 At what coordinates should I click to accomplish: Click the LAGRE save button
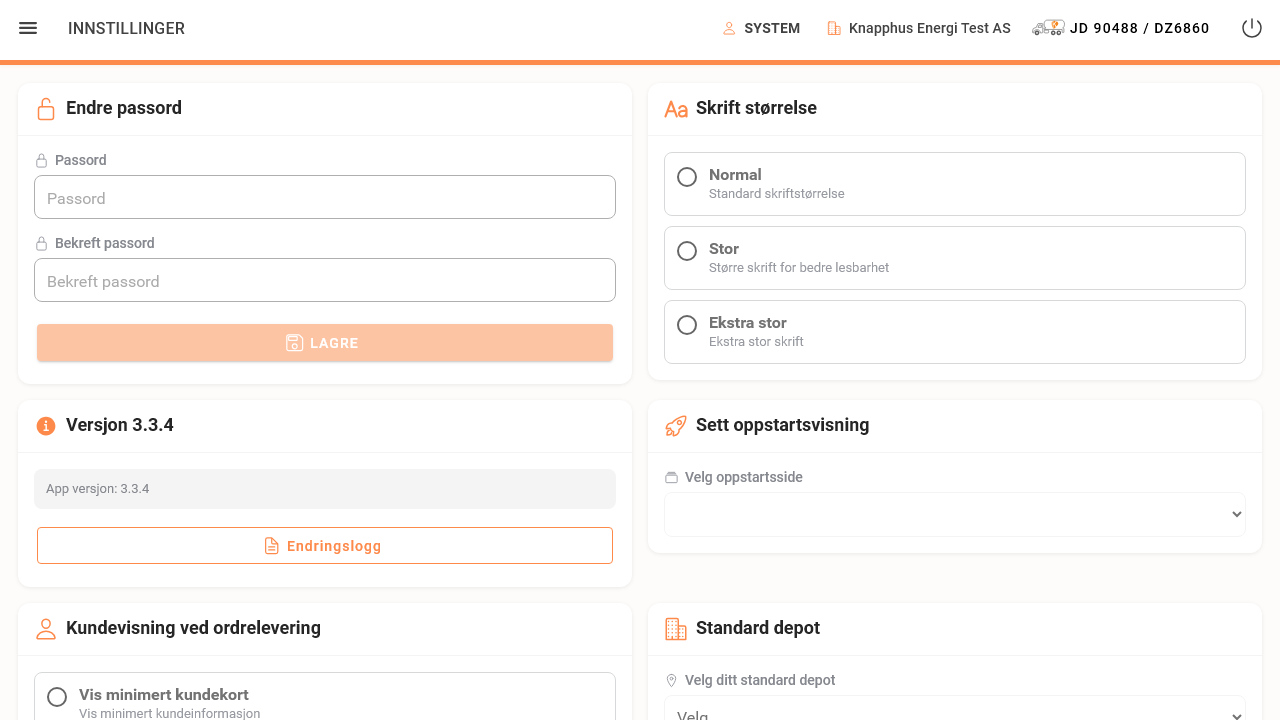(x=325, y=343)
